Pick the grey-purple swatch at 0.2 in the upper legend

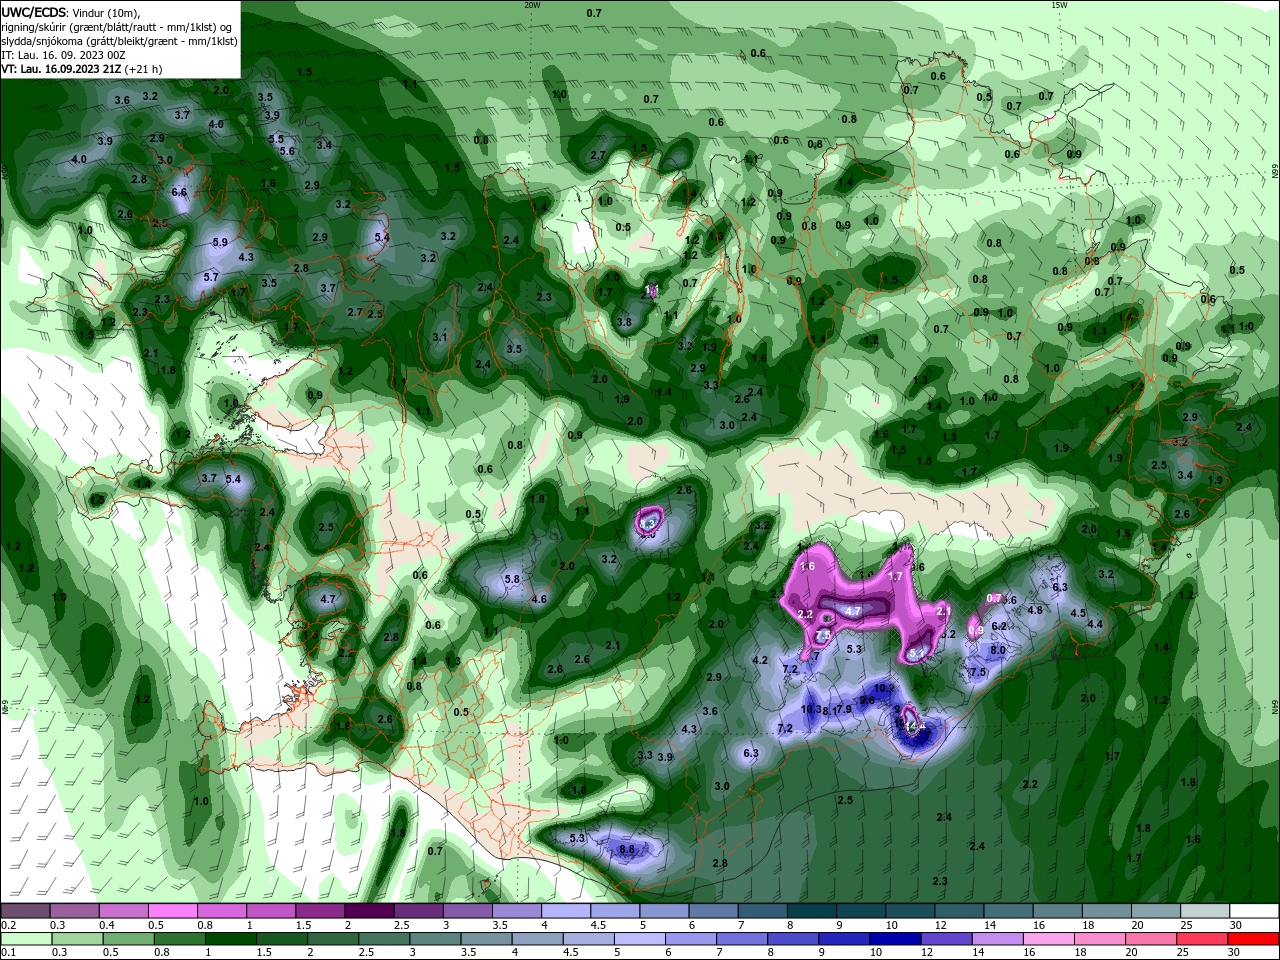[x=25, y=911]
